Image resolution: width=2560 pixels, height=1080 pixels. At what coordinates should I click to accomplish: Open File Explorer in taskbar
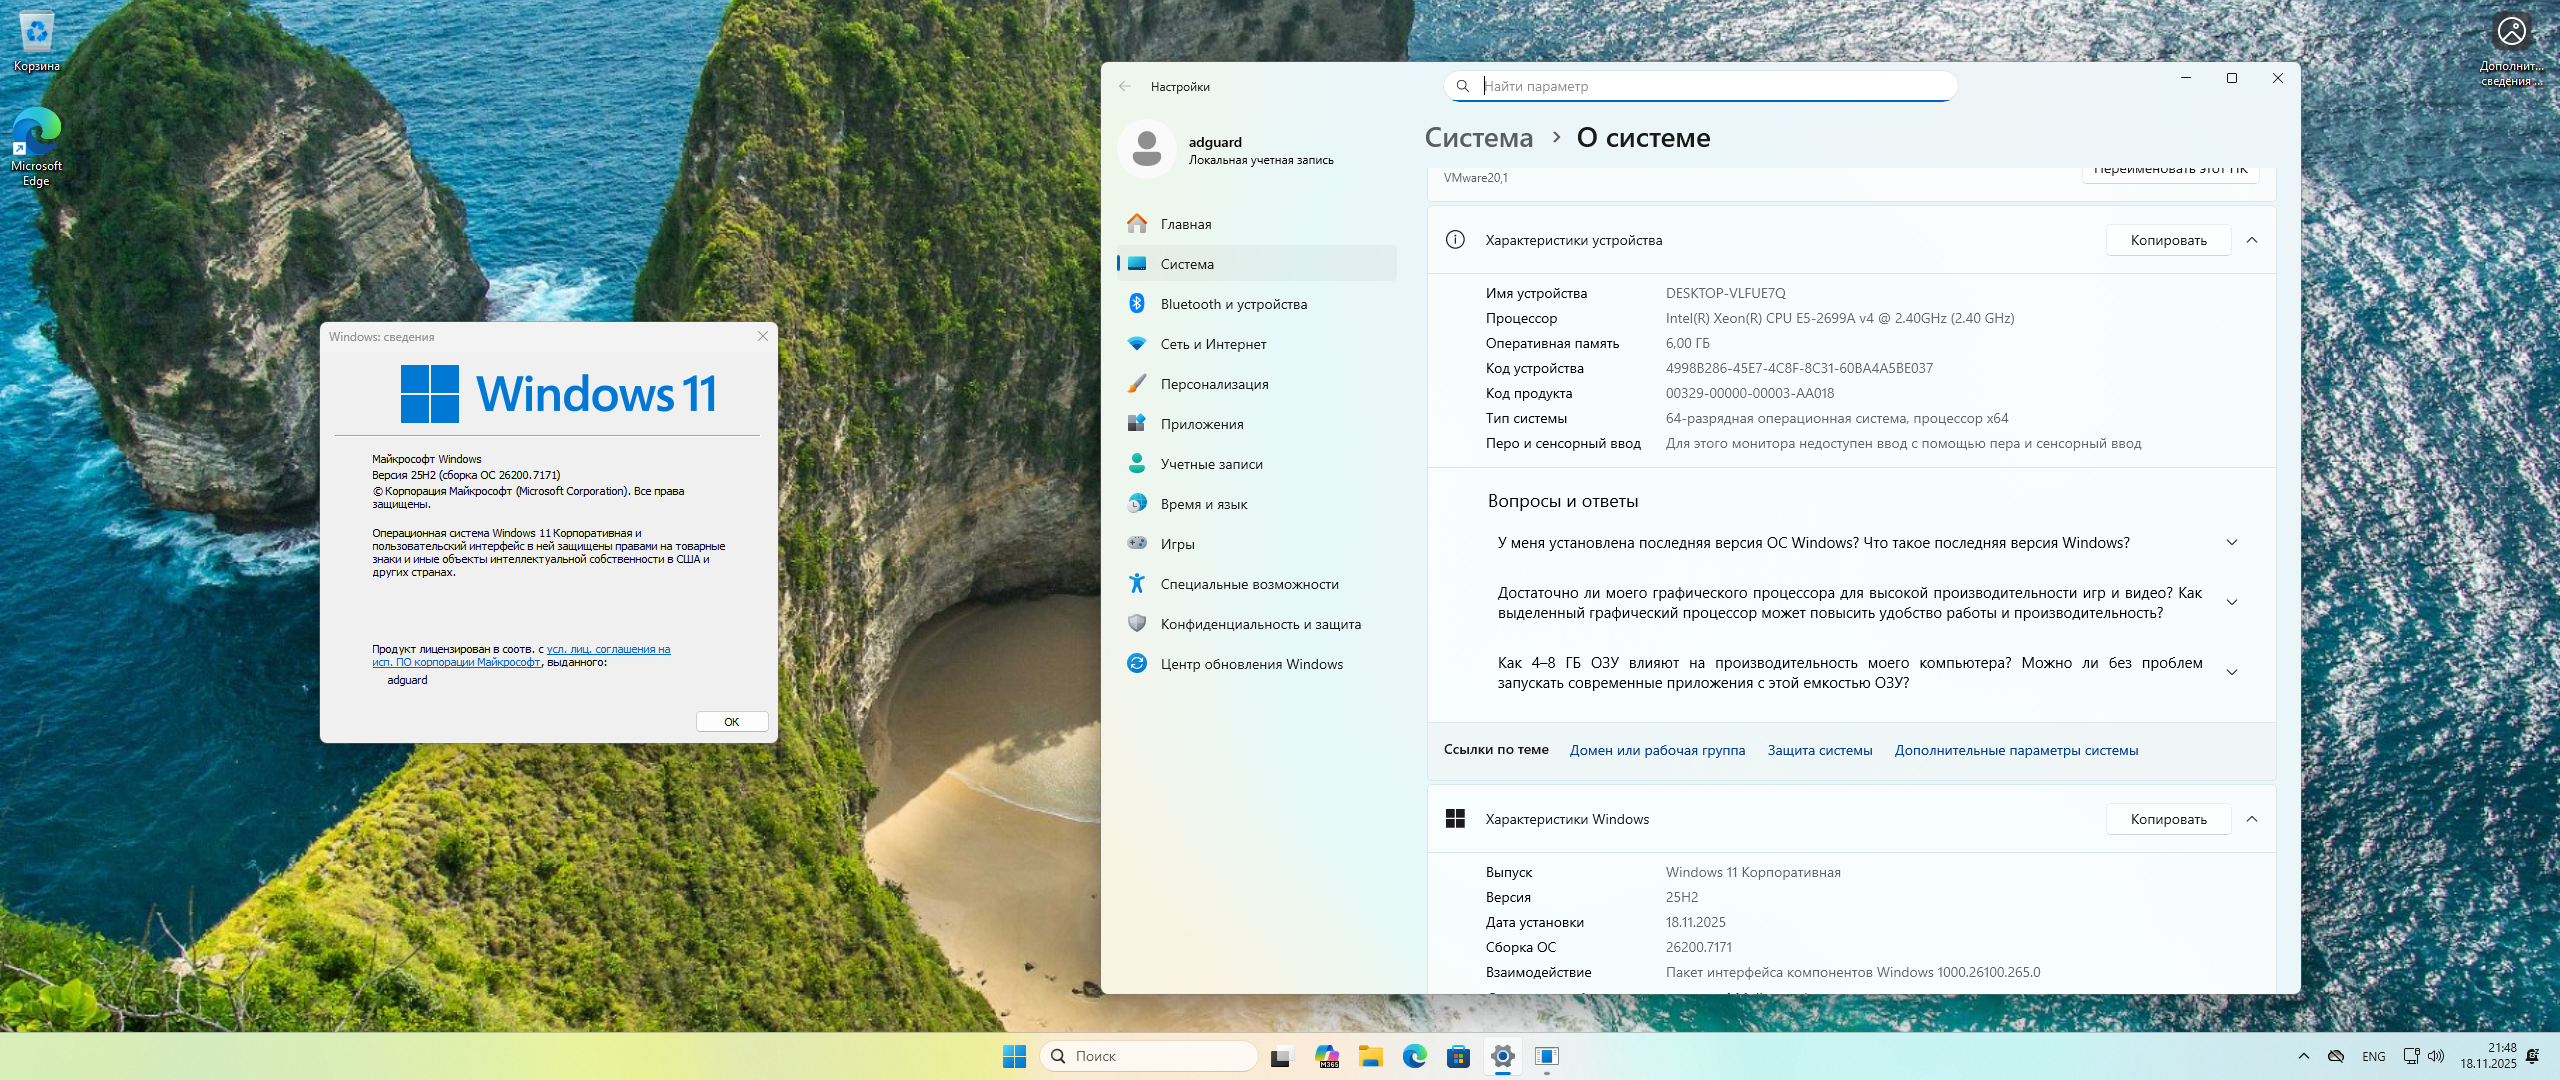tap(1370, 1056)
